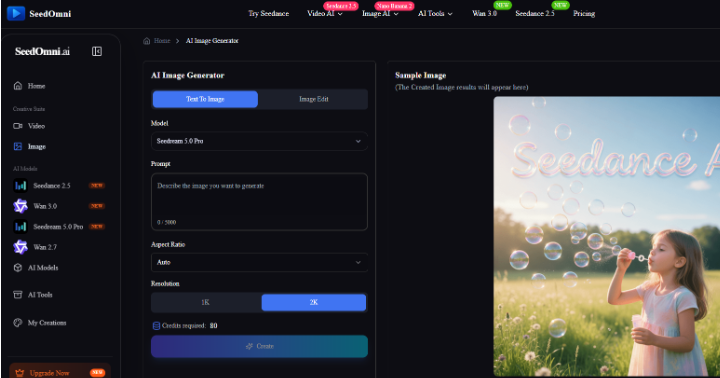Click the SeedOmni.ai sidebar title
720x378 pixels.
click(x=42, y=51)
